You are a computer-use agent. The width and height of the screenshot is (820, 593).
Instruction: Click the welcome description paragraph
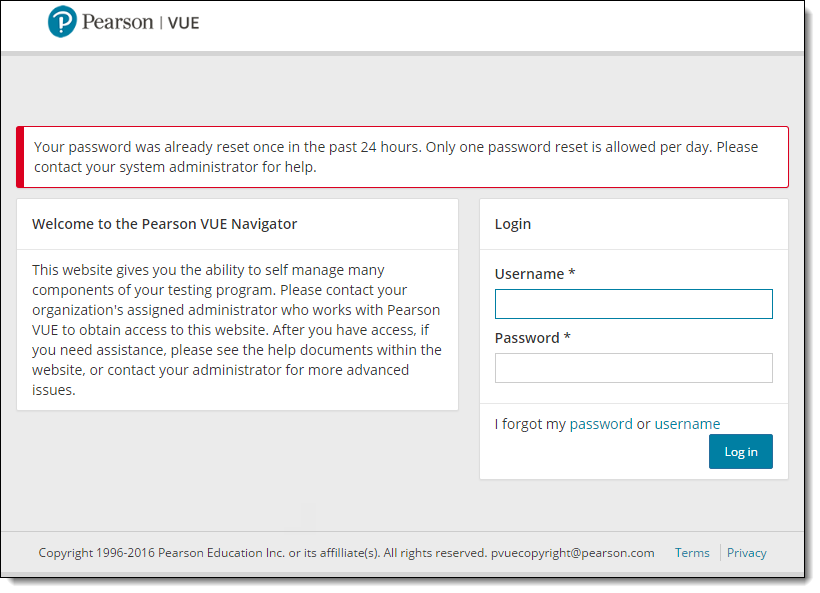tap(237, 330)
